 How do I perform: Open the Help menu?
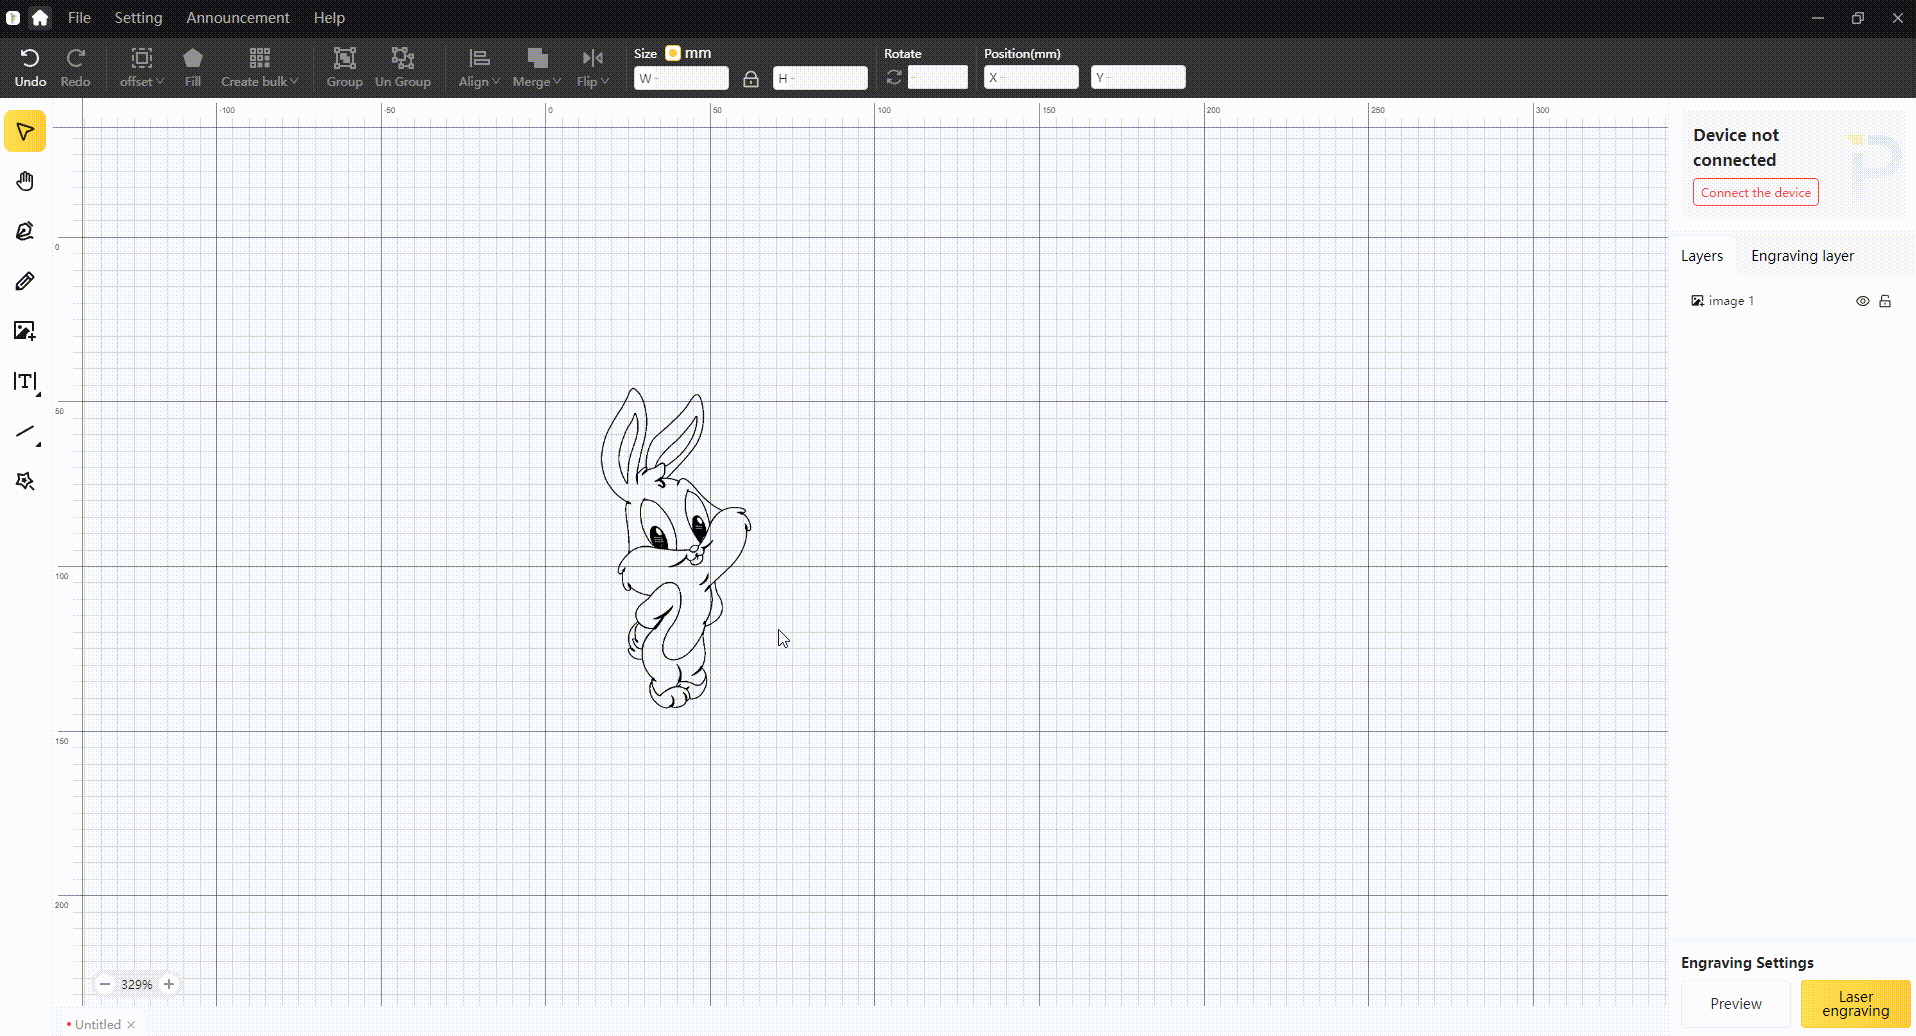329,17
